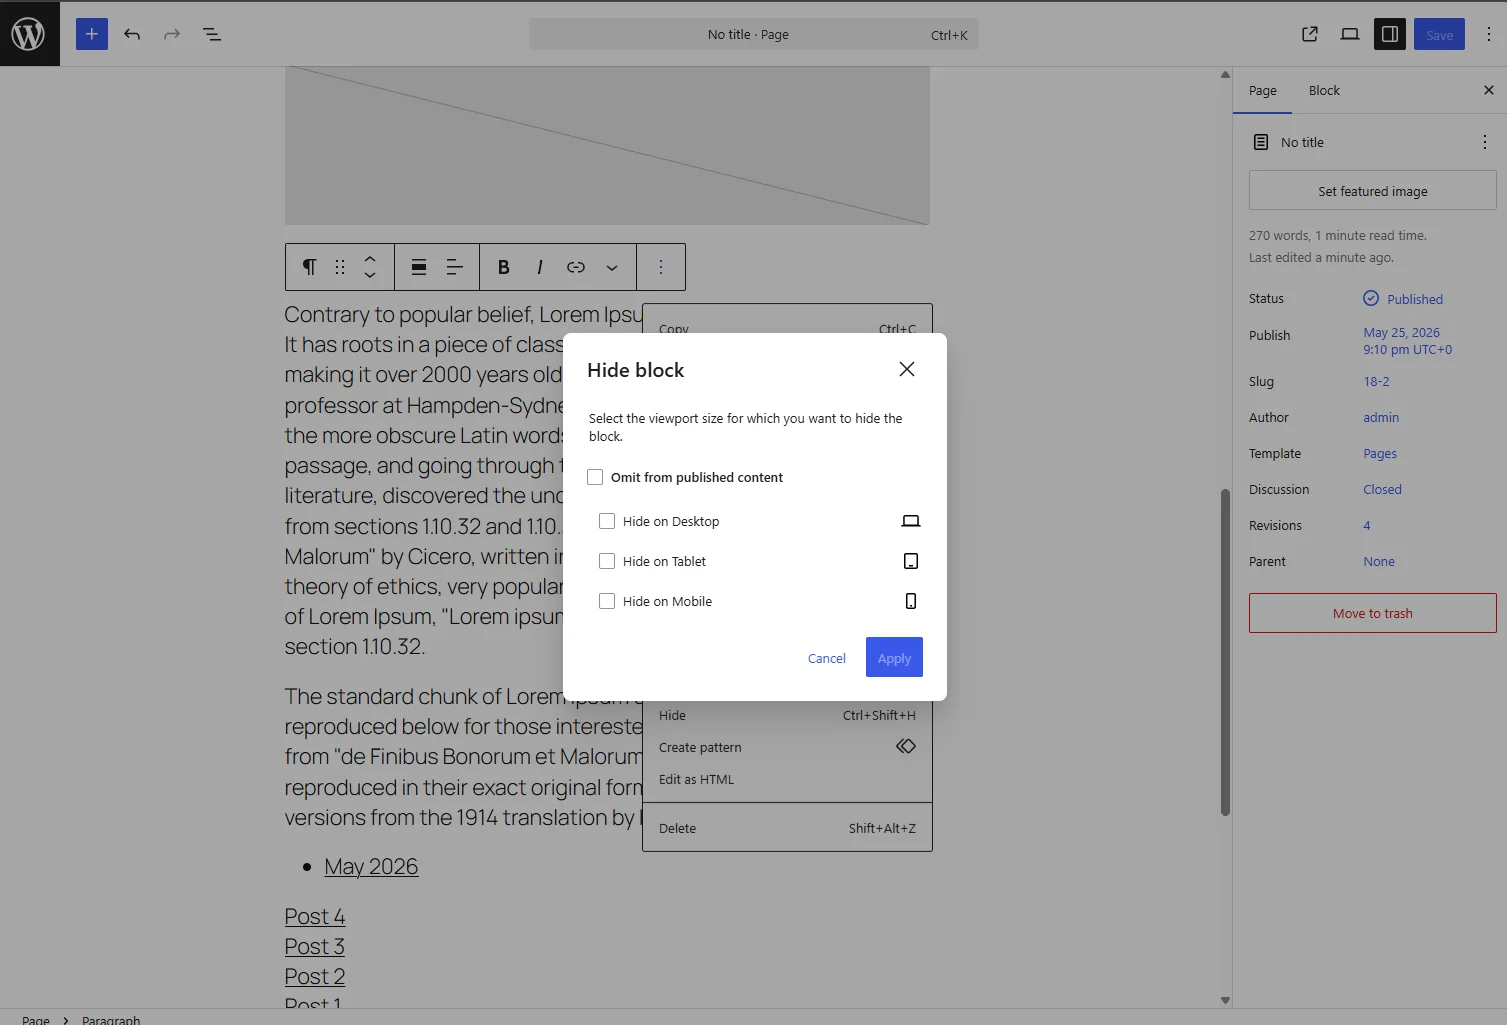
Task: Select Edit as HTML
Action: (787, 779)
